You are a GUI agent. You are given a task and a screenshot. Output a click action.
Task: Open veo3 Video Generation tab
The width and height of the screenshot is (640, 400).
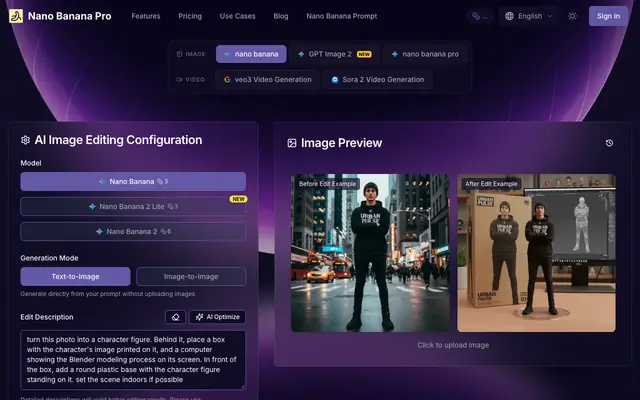268,80
